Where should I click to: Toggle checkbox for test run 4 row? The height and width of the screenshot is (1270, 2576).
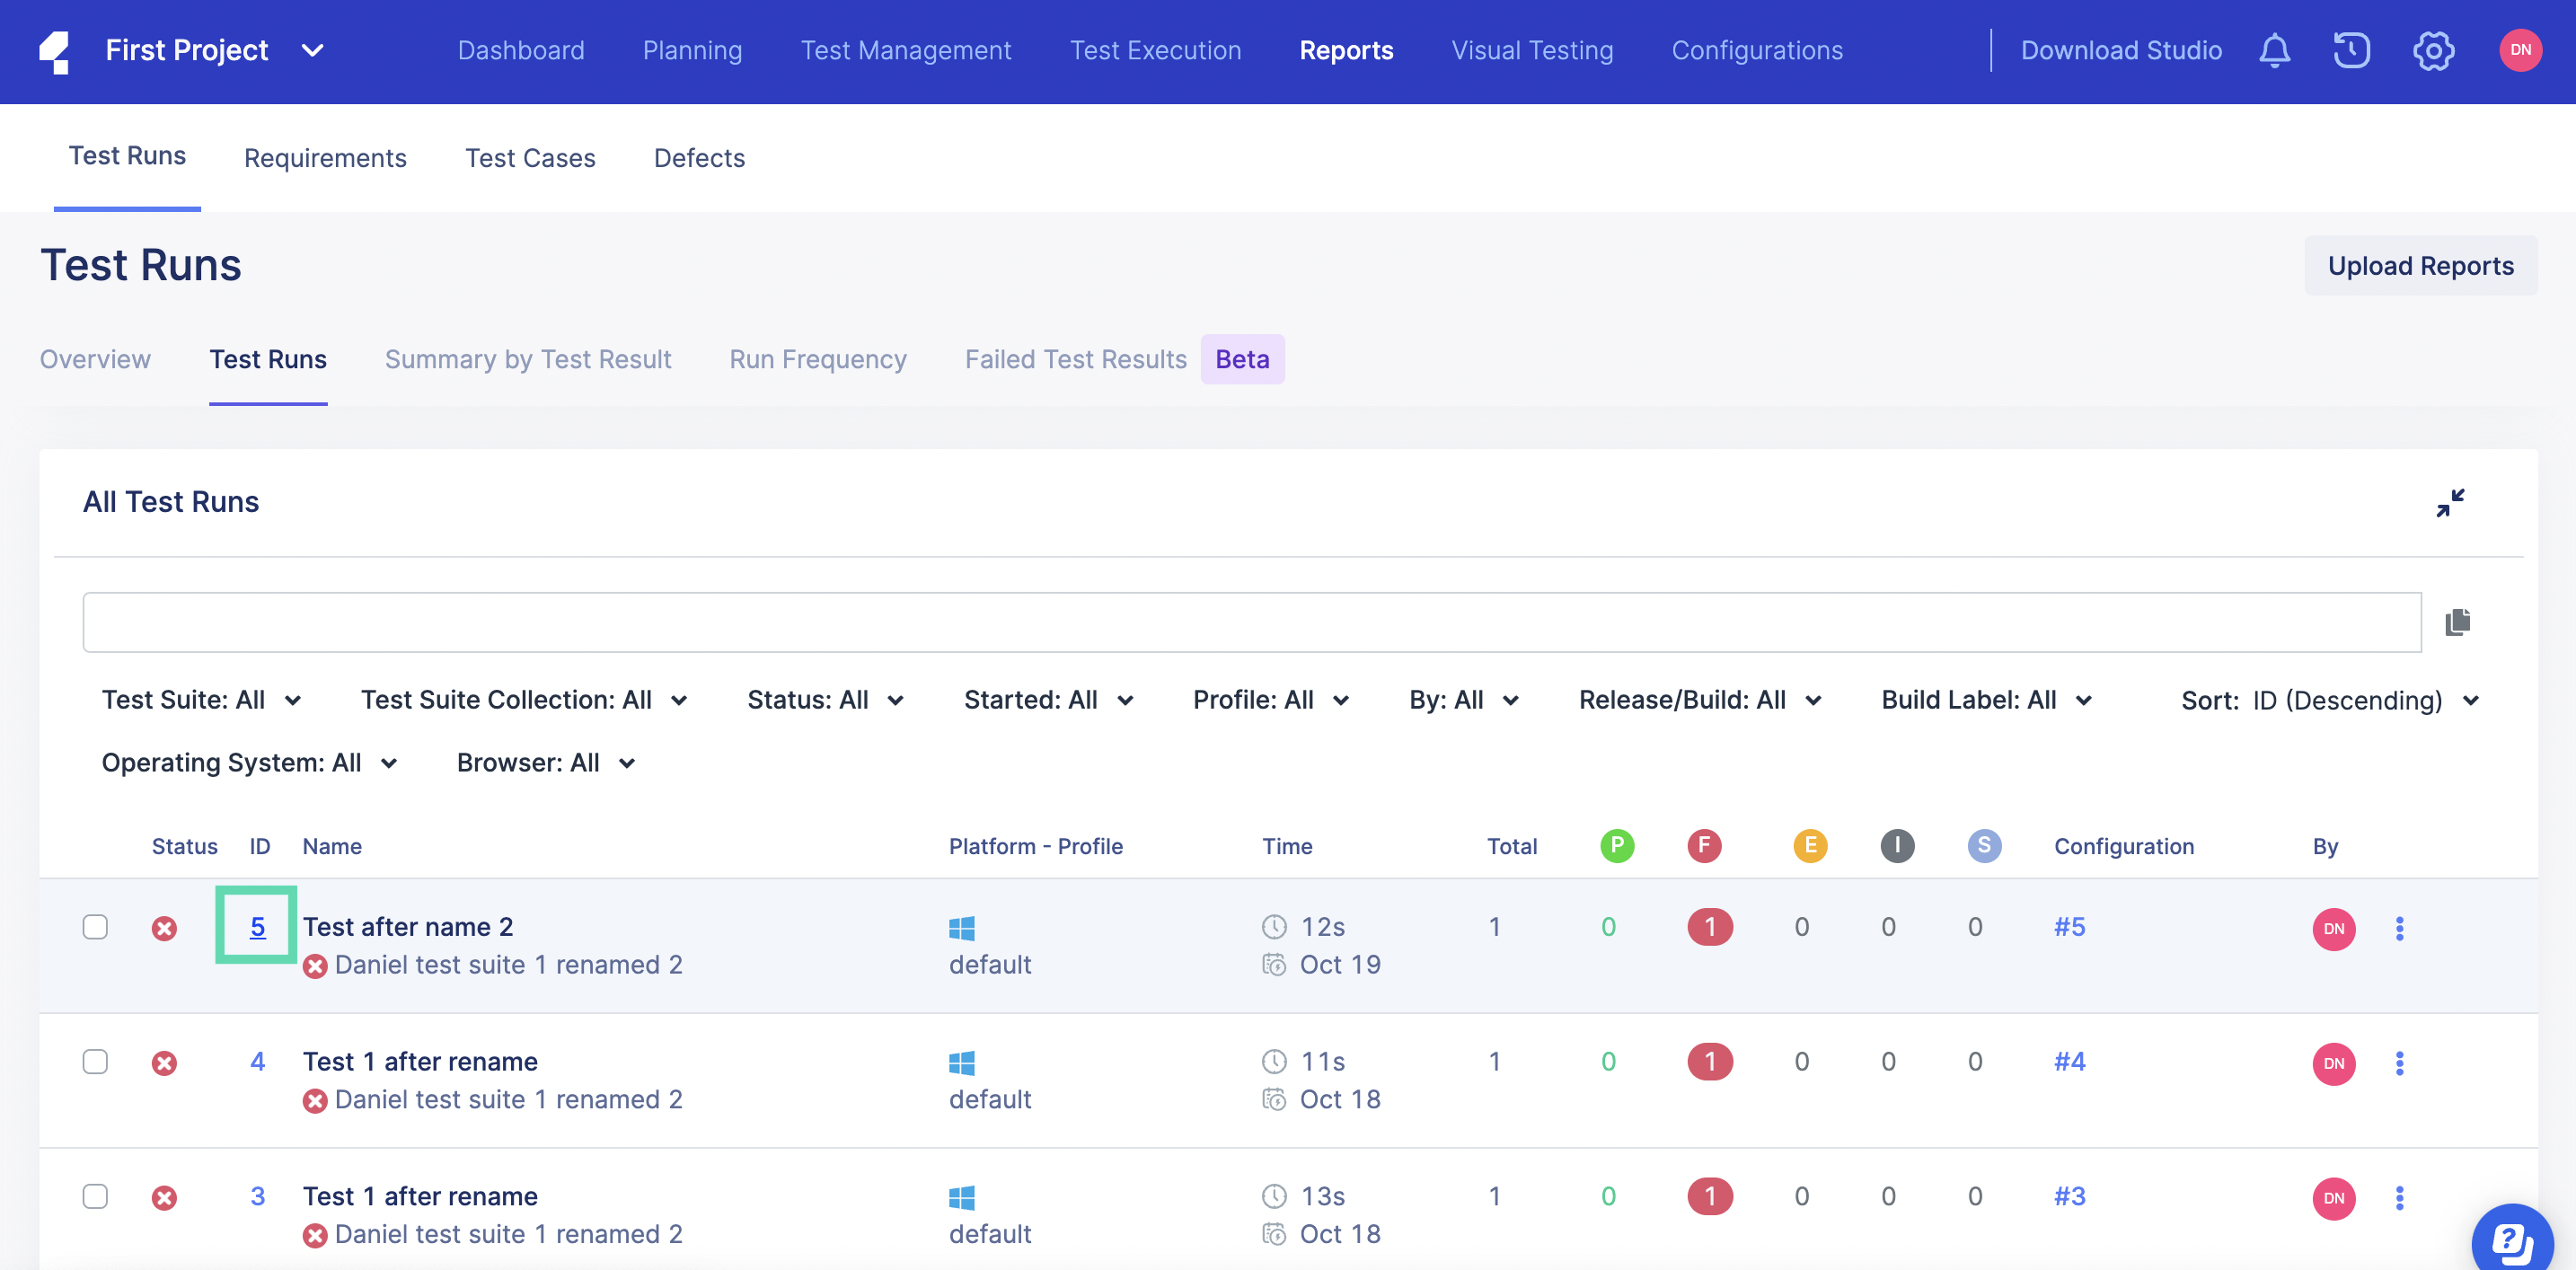tap(95, 1062)
